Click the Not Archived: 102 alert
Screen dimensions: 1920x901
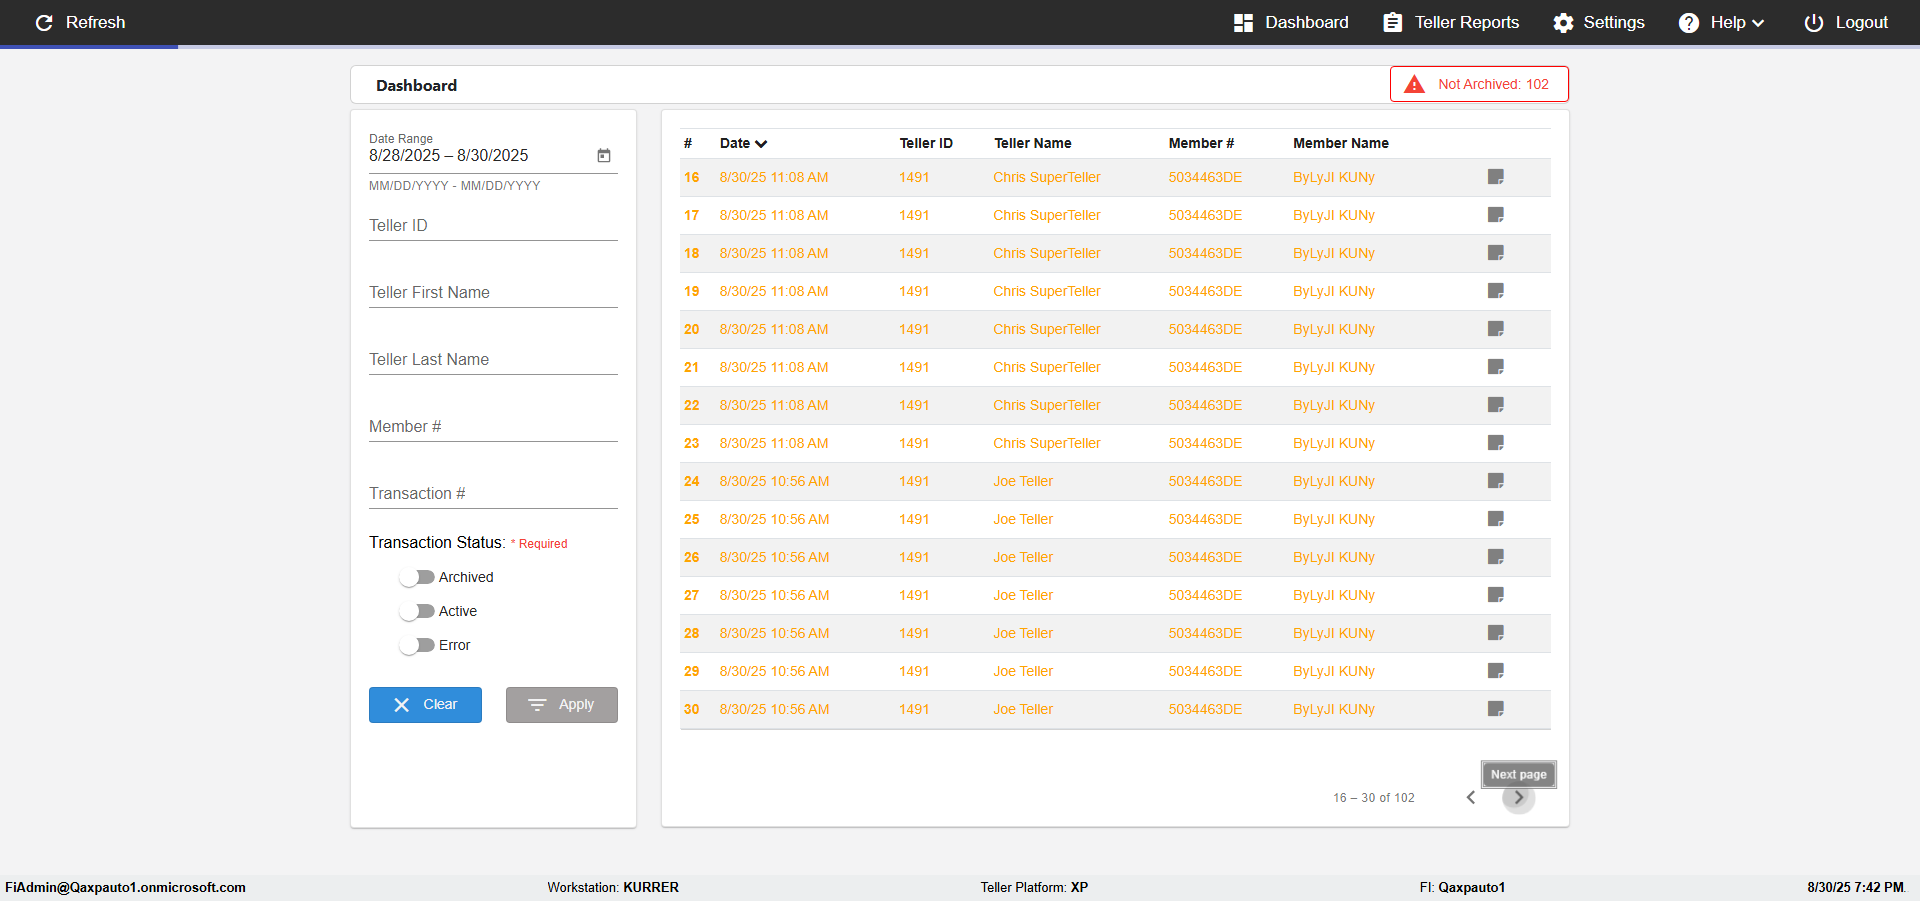coord(1479,84)
